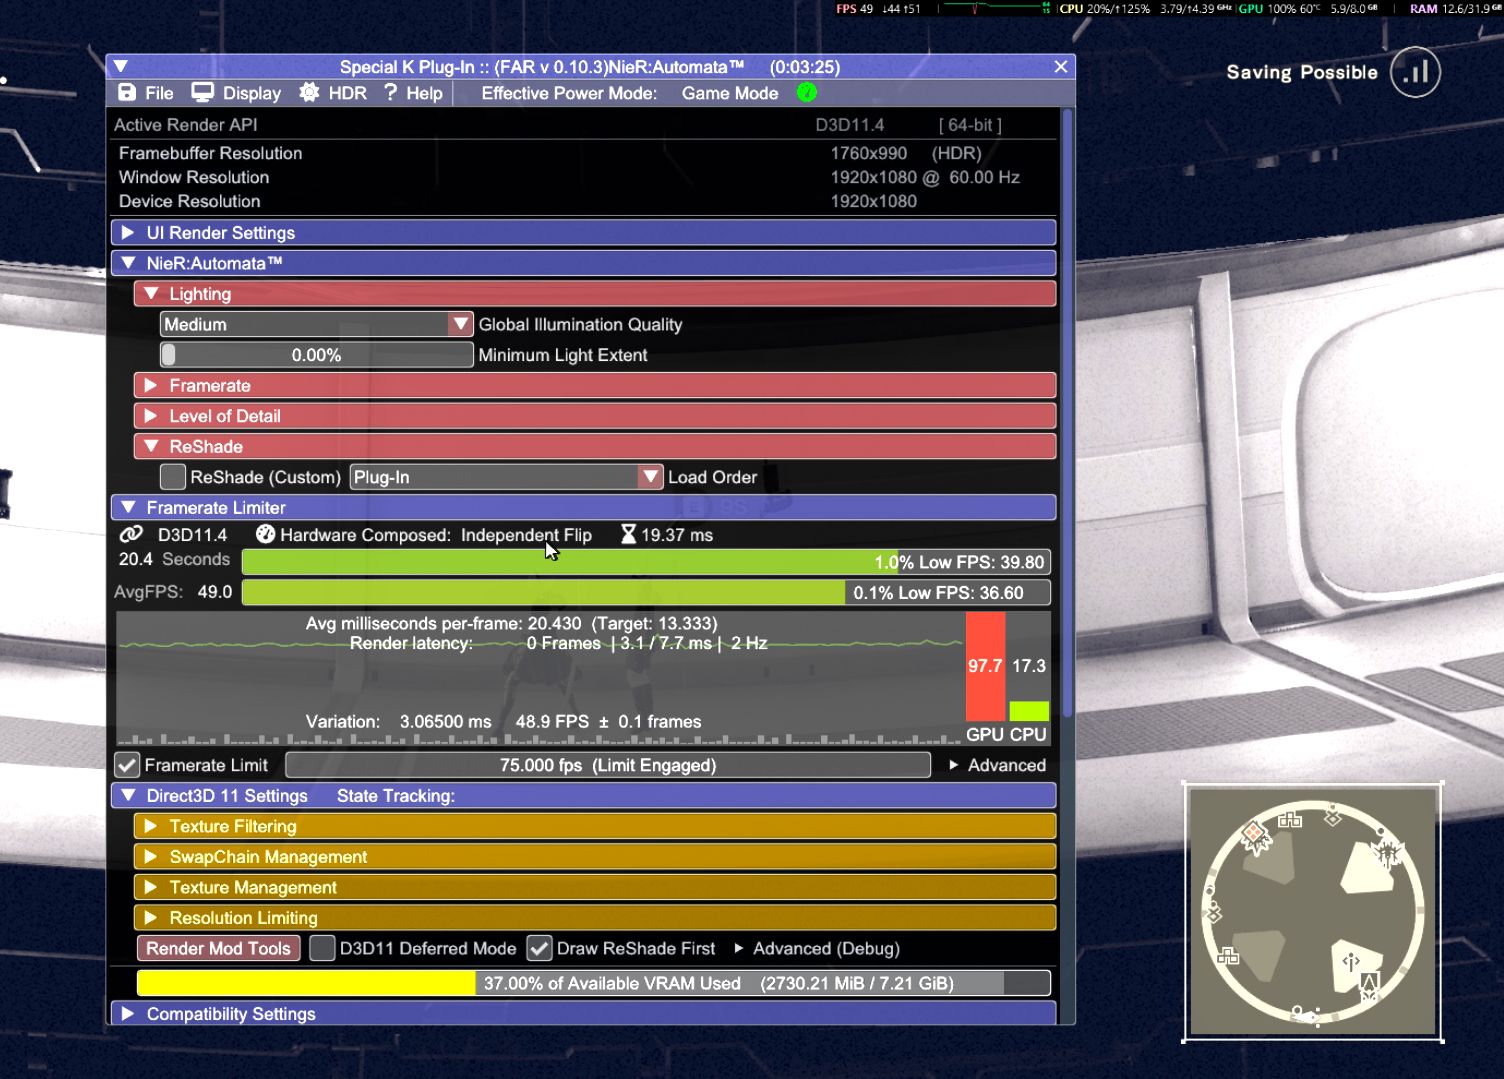Expand SwapChain Management settings
1504x1079 pixels.
coord(595,857)
